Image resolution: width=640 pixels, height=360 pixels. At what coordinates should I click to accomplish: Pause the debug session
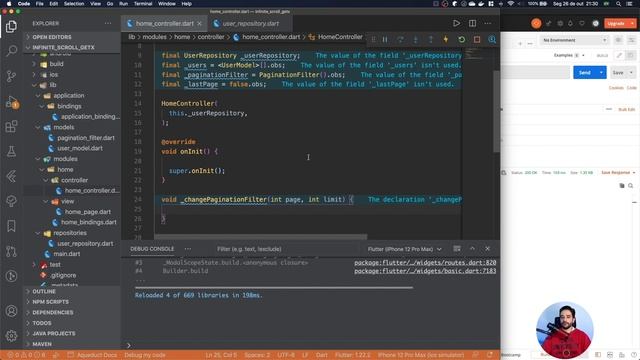coord(385,40)
